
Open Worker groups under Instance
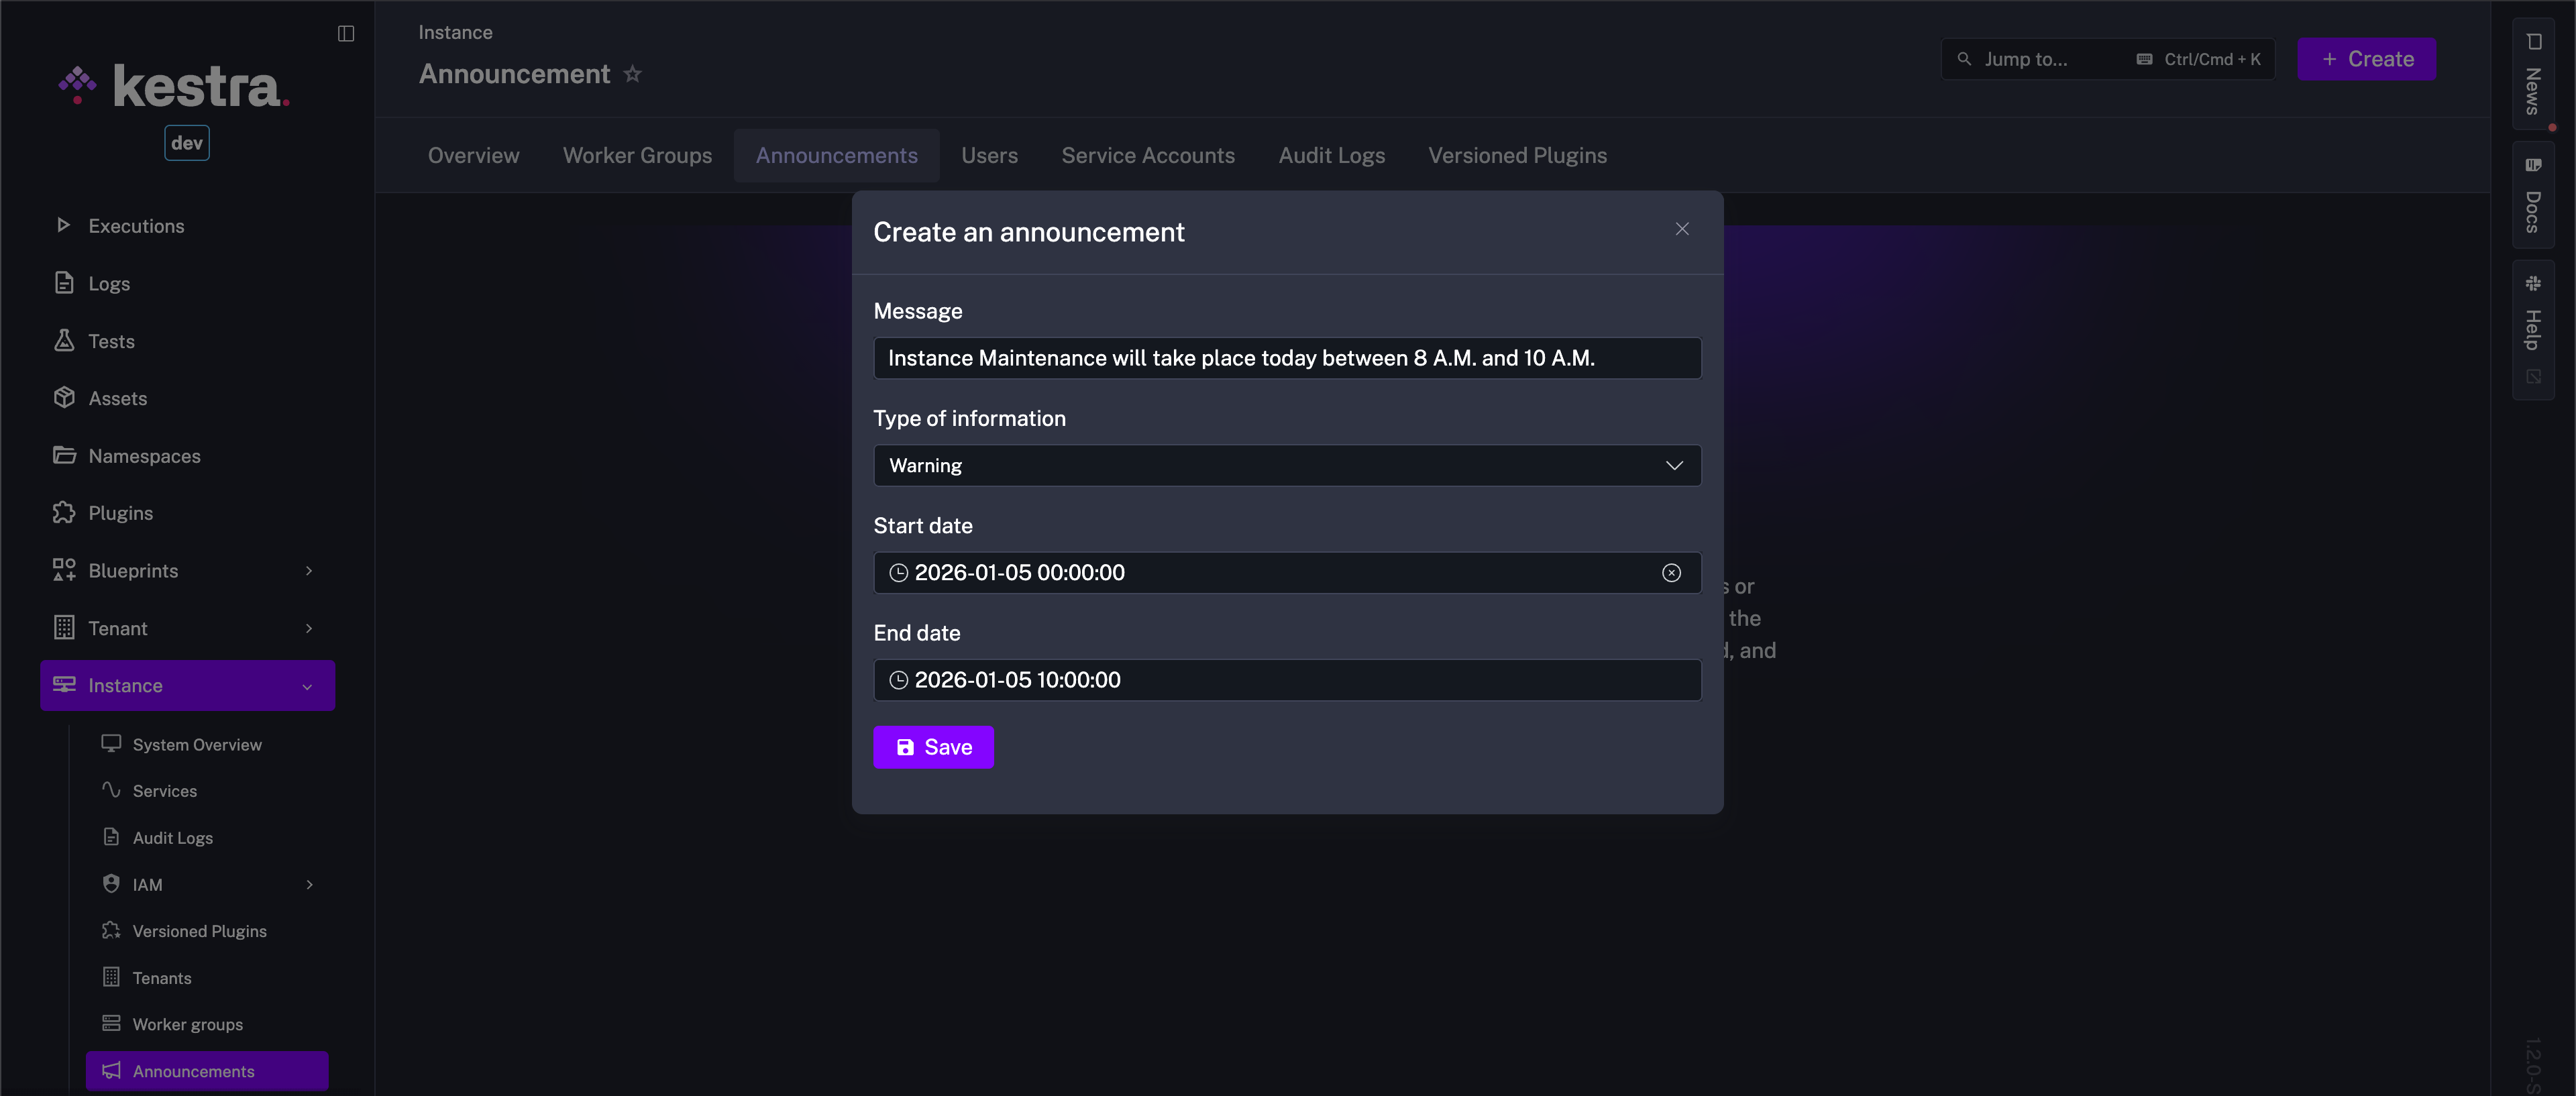tap(187, 1024)
